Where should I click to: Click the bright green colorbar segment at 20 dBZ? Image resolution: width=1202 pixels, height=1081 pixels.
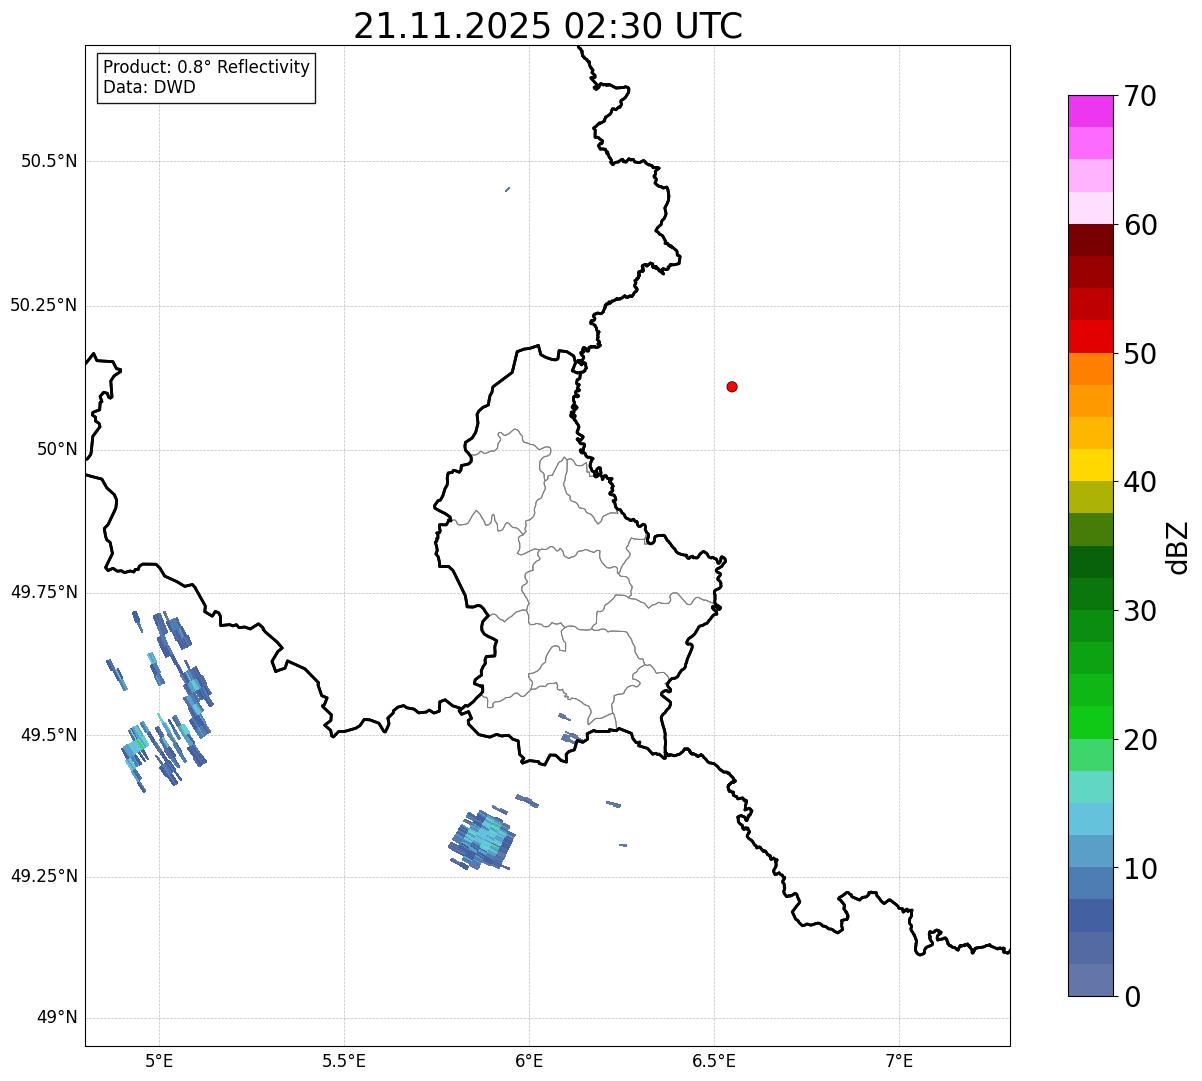[x=1090, y=723]
